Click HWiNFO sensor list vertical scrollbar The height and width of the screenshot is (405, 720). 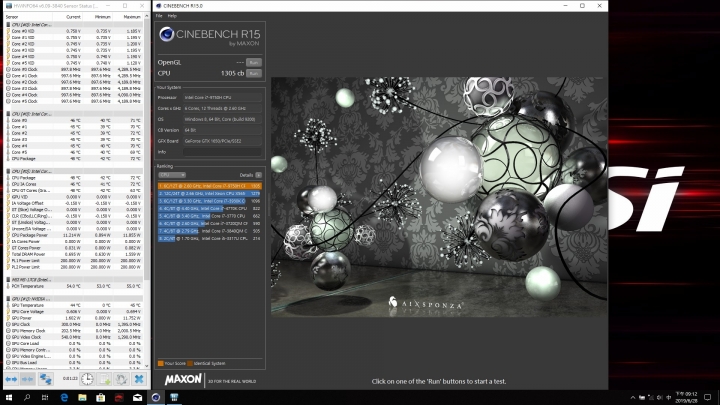(x=146, y=150)
